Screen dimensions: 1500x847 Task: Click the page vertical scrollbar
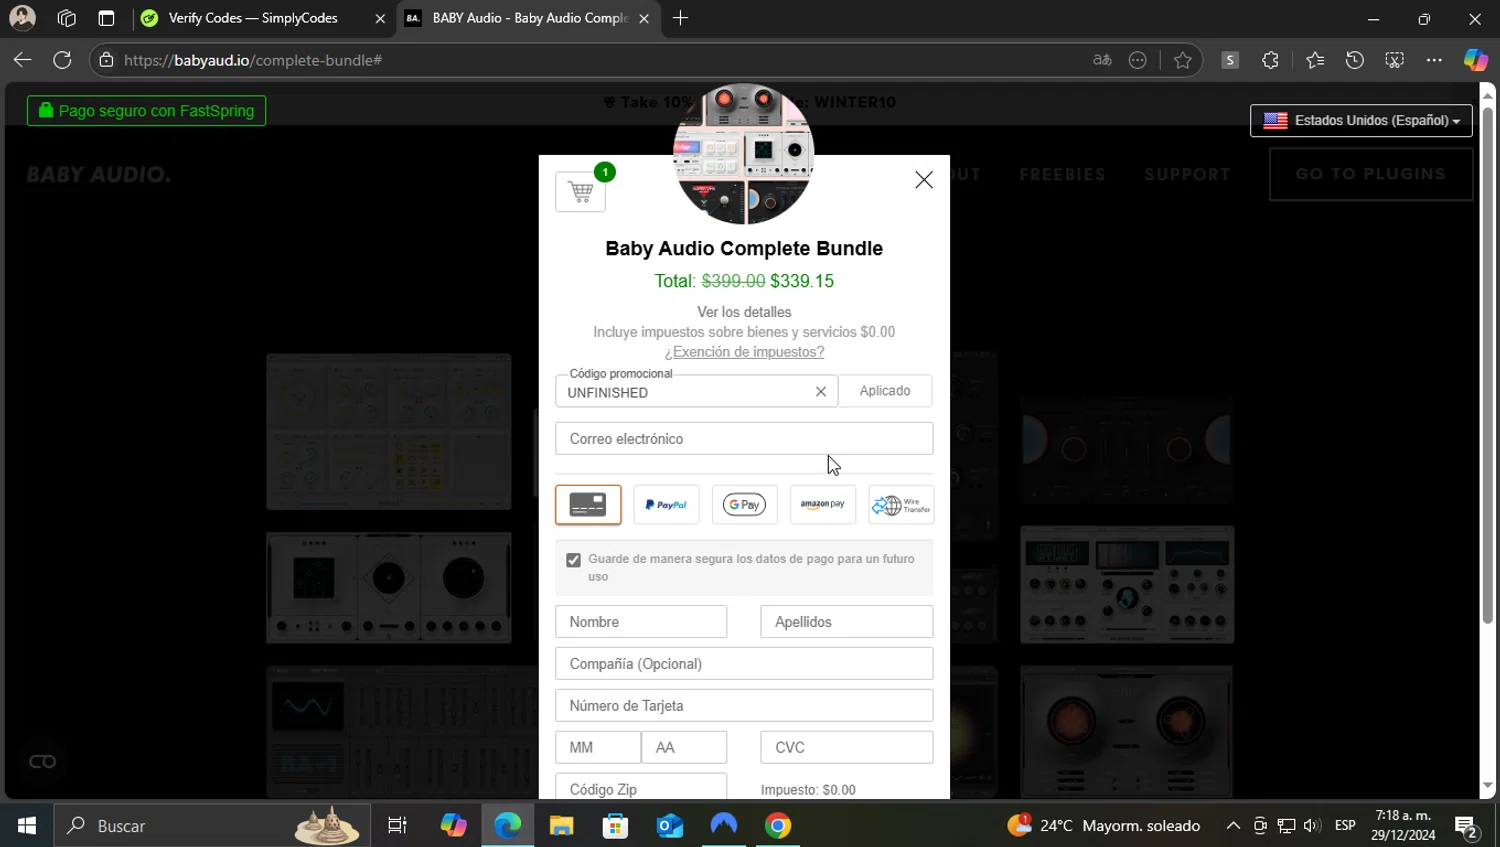pos(1487,365)
